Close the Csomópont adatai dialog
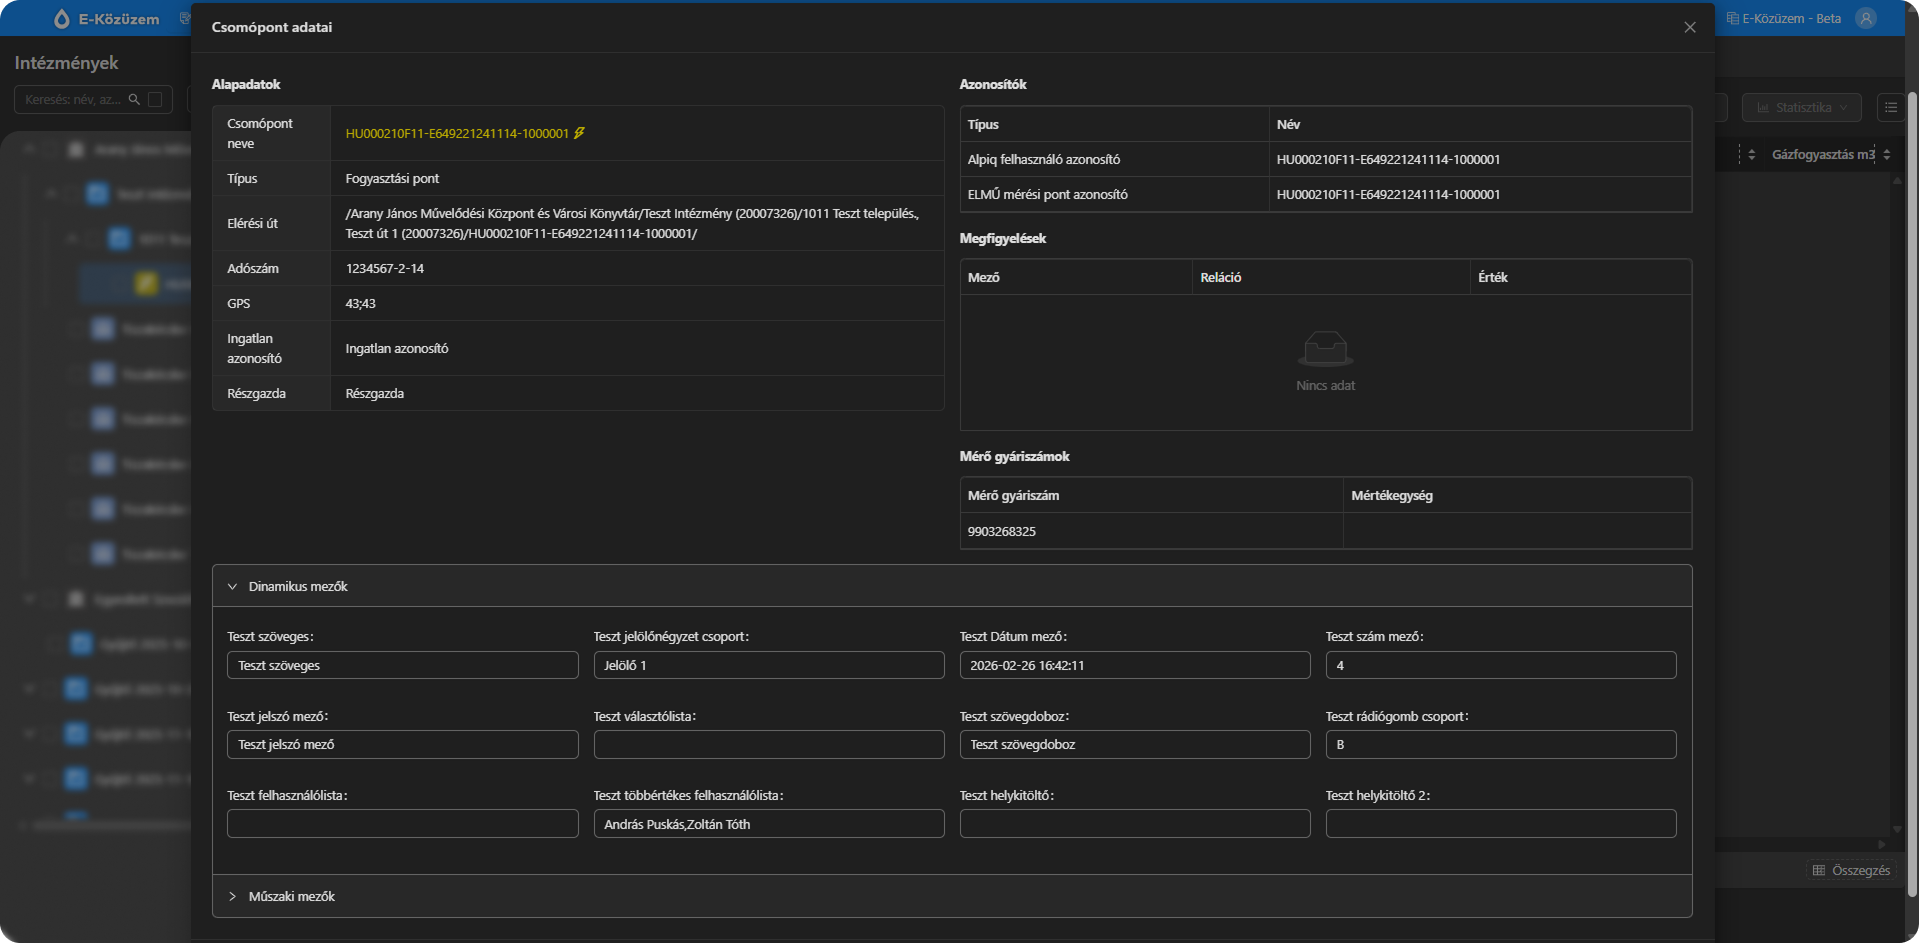The image size is (1919, 943). pyautogui.click(x=1689, y=27)
